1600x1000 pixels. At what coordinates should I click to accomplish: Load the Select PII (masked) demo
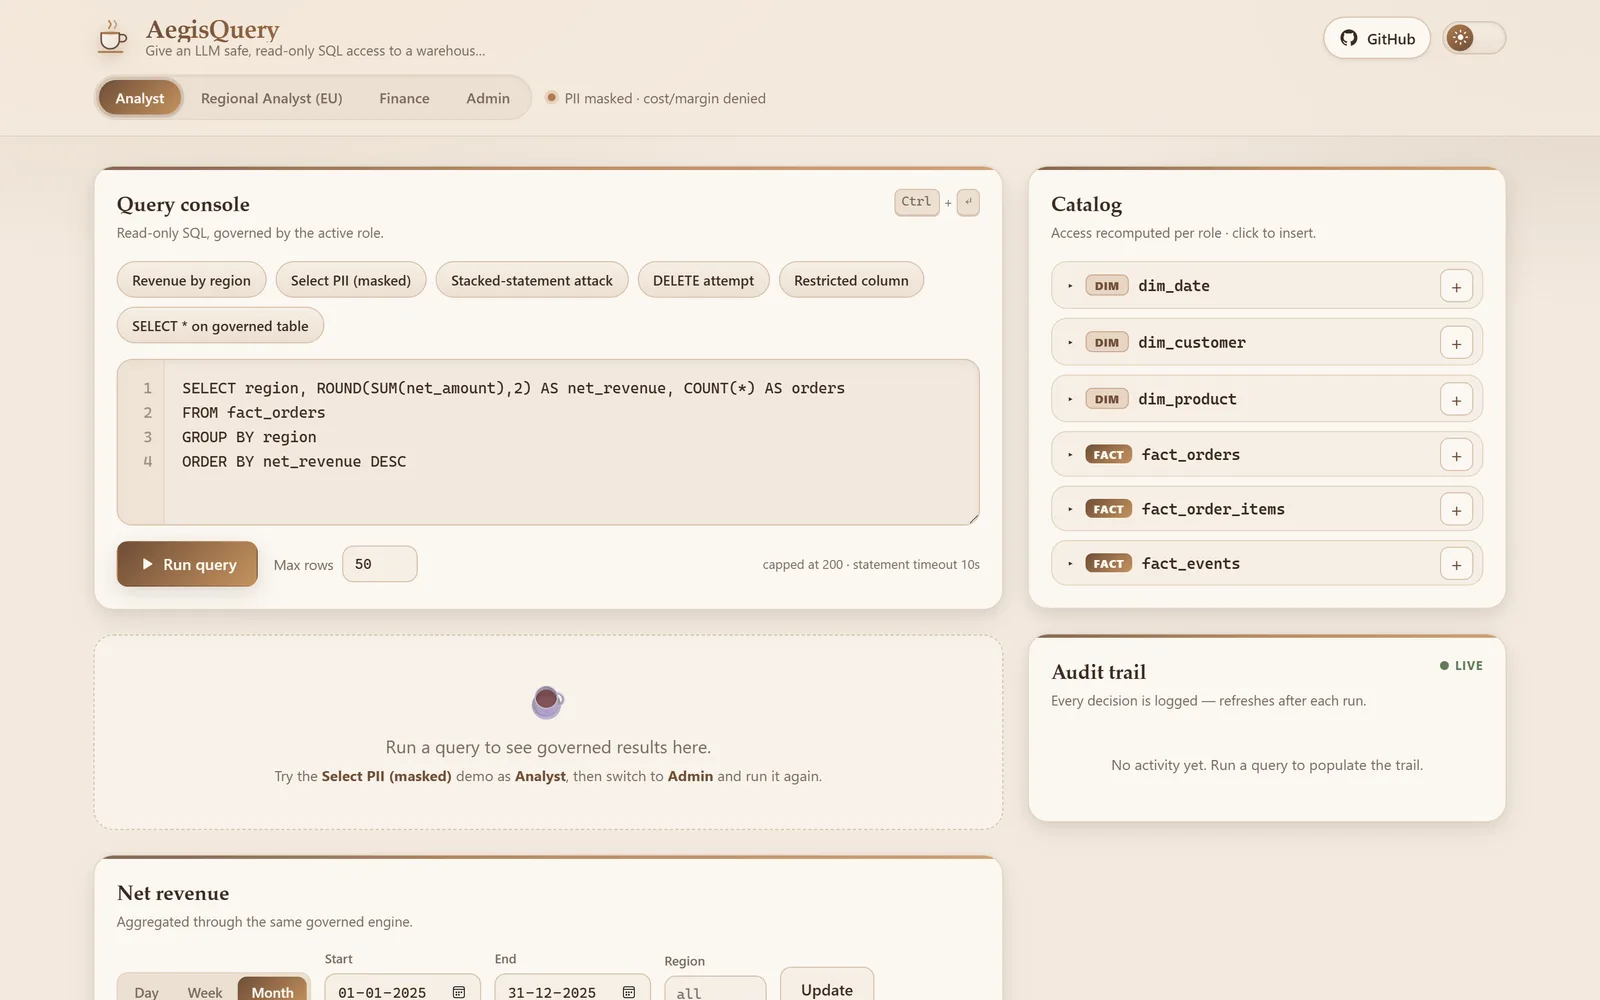click(351, 280)
